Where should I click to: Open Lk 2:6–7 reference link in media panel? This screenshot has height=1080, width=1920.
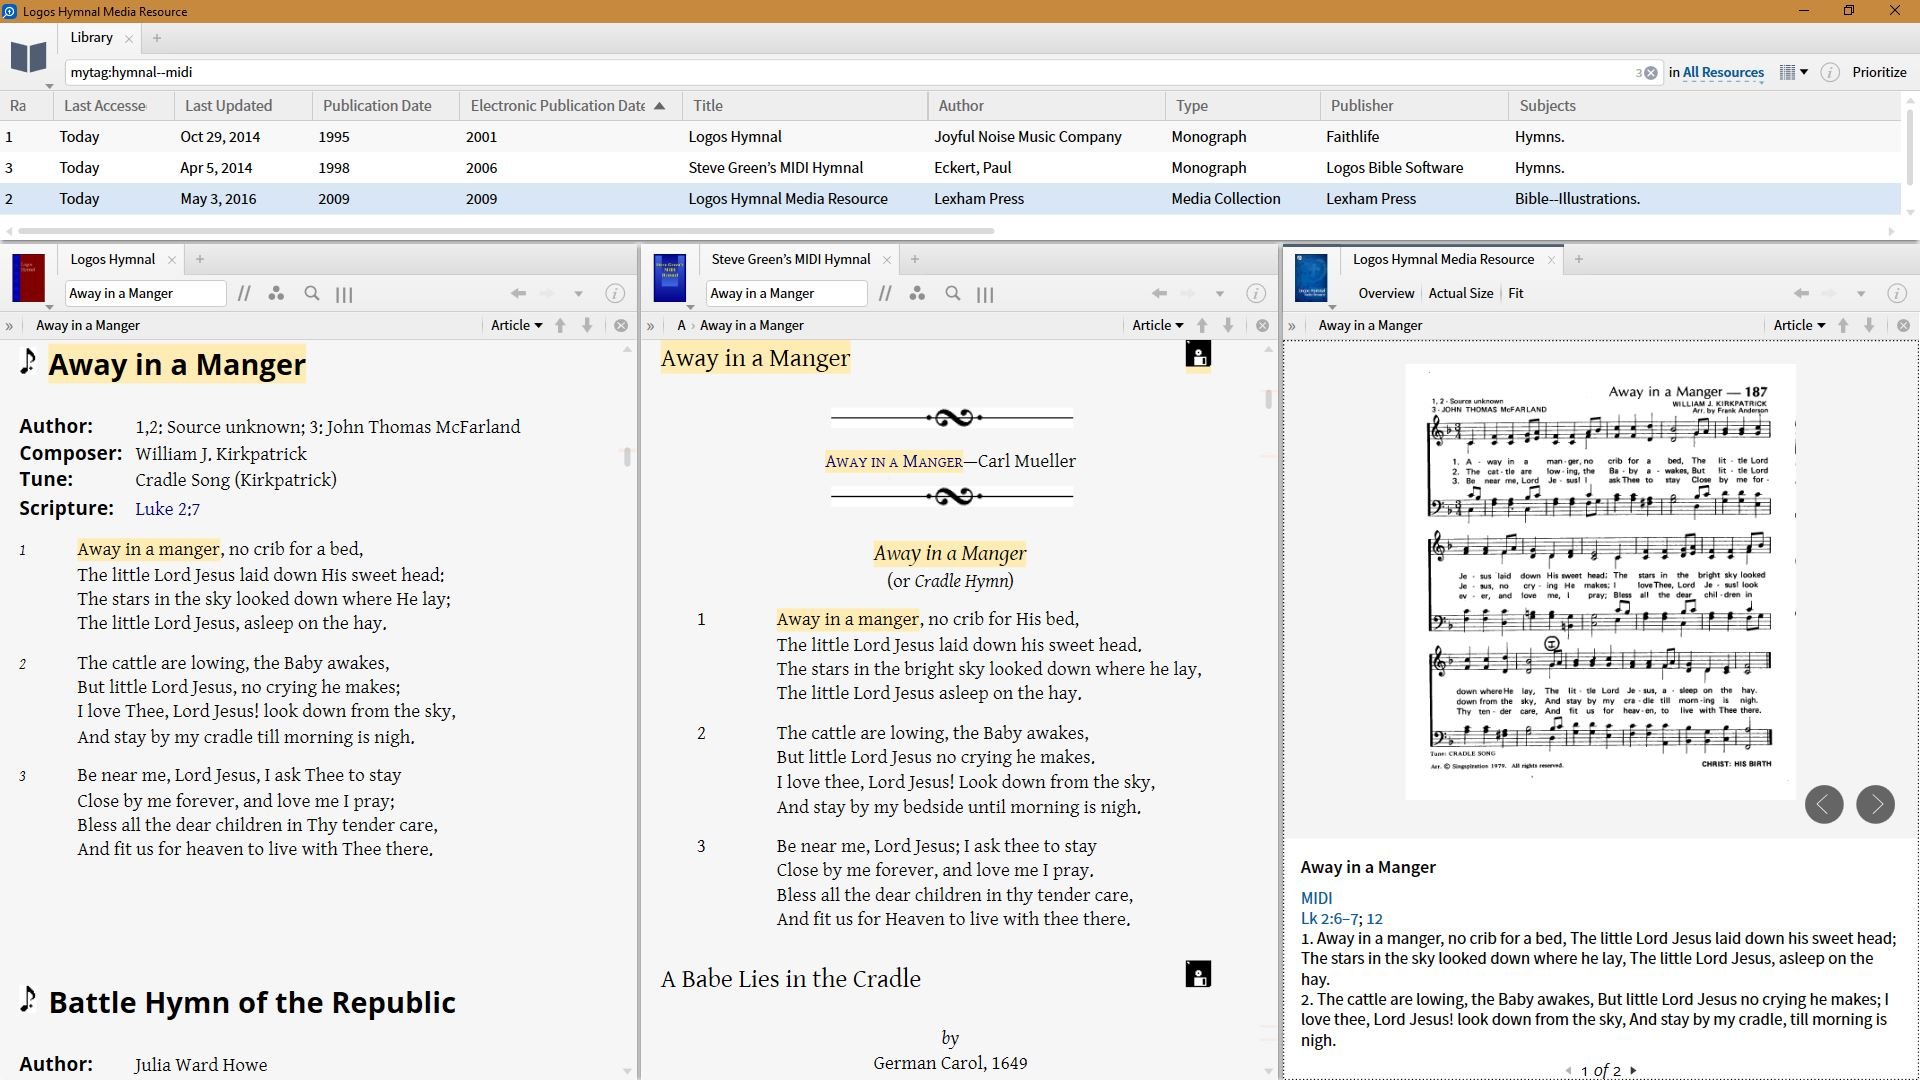(1331, 919)
